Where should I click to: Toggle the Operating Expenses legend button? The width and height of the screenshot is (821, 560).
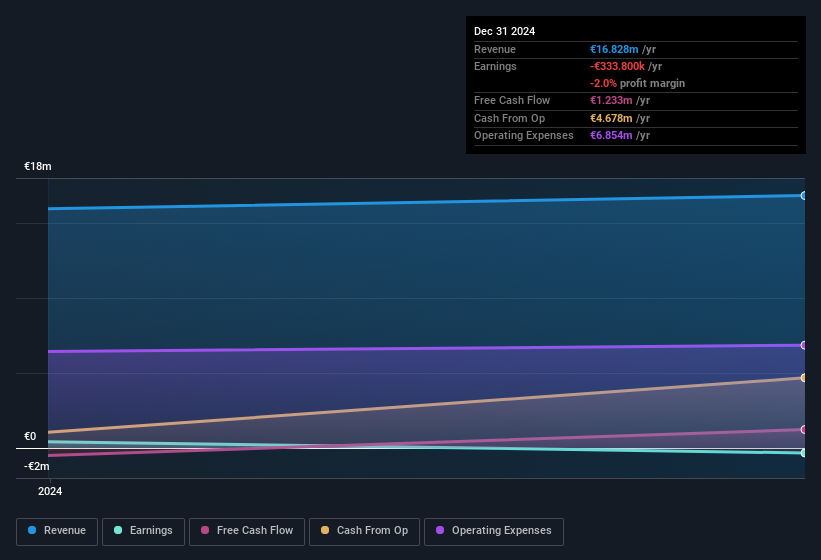(x=494, y=532)
